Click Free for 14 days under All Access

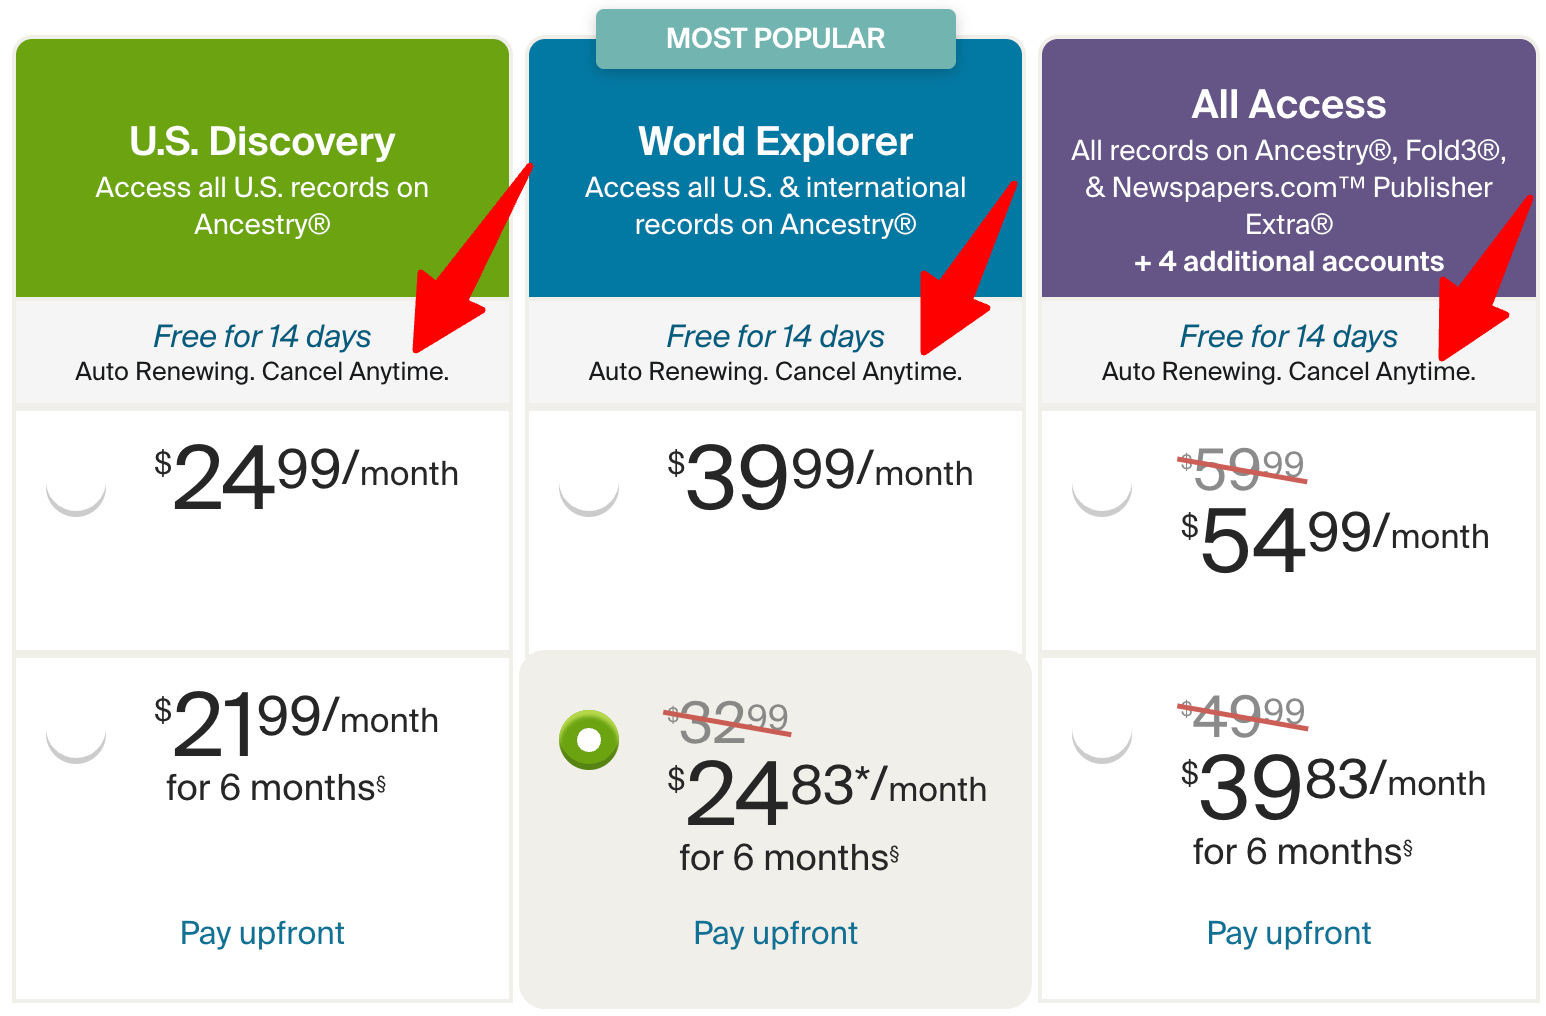click(1289, 336)
